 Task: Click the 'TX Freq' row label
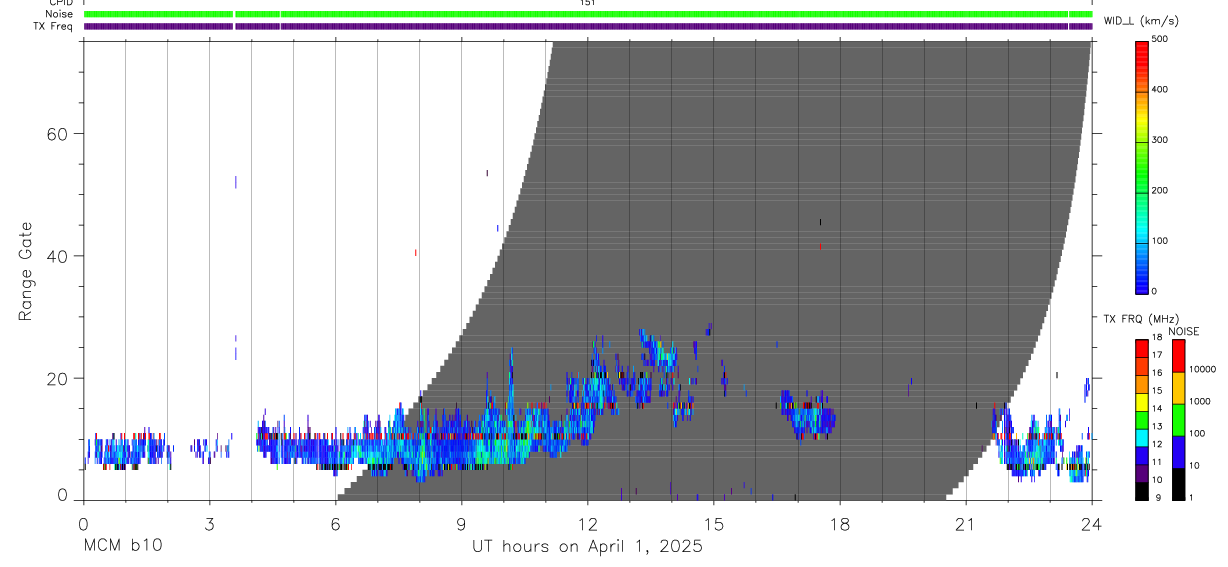[53, 26]
